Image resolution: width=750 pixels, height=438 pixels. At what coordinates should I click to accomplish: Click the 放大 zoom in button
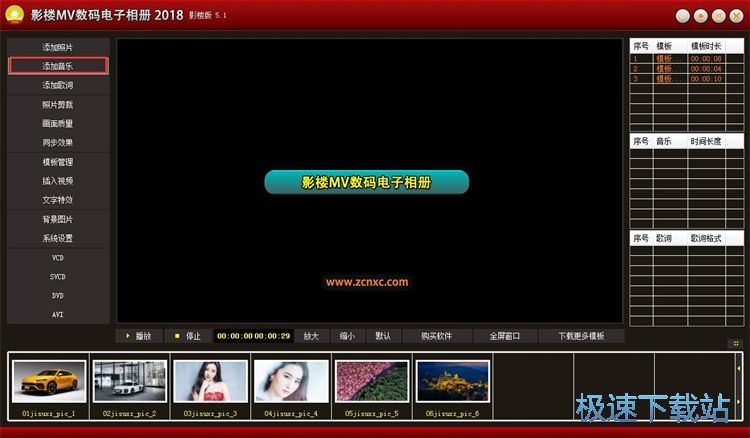tap(311, 336)
